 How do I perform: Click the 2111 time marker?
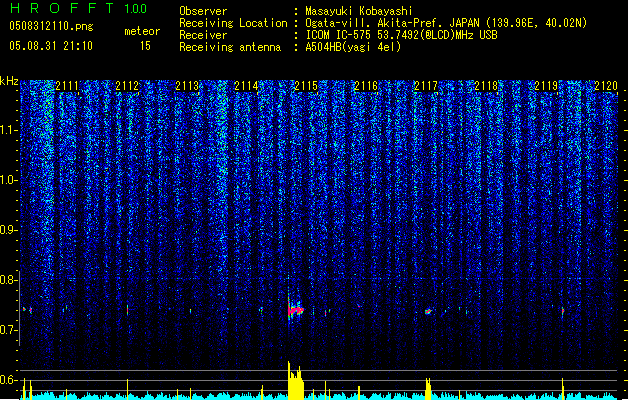click(x=67, y=86)
